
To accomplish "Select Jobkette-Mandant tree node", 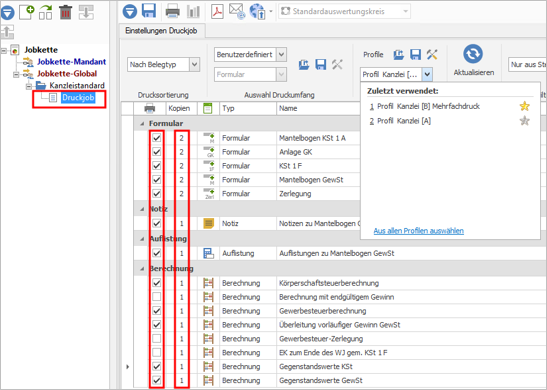I will pos(72,62).
